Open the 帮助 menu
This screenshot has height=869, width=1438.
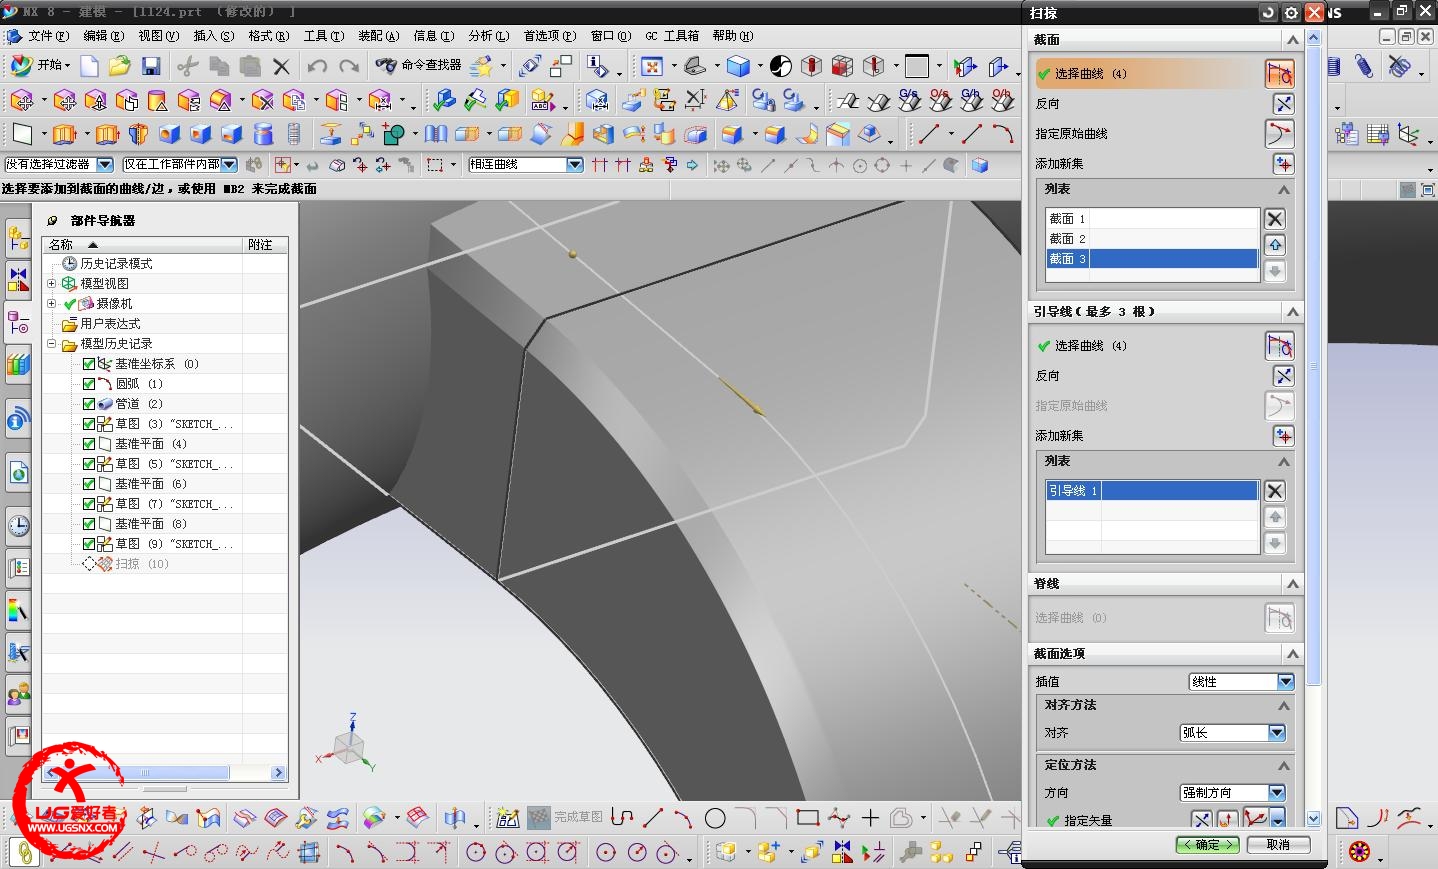(733, 36)
